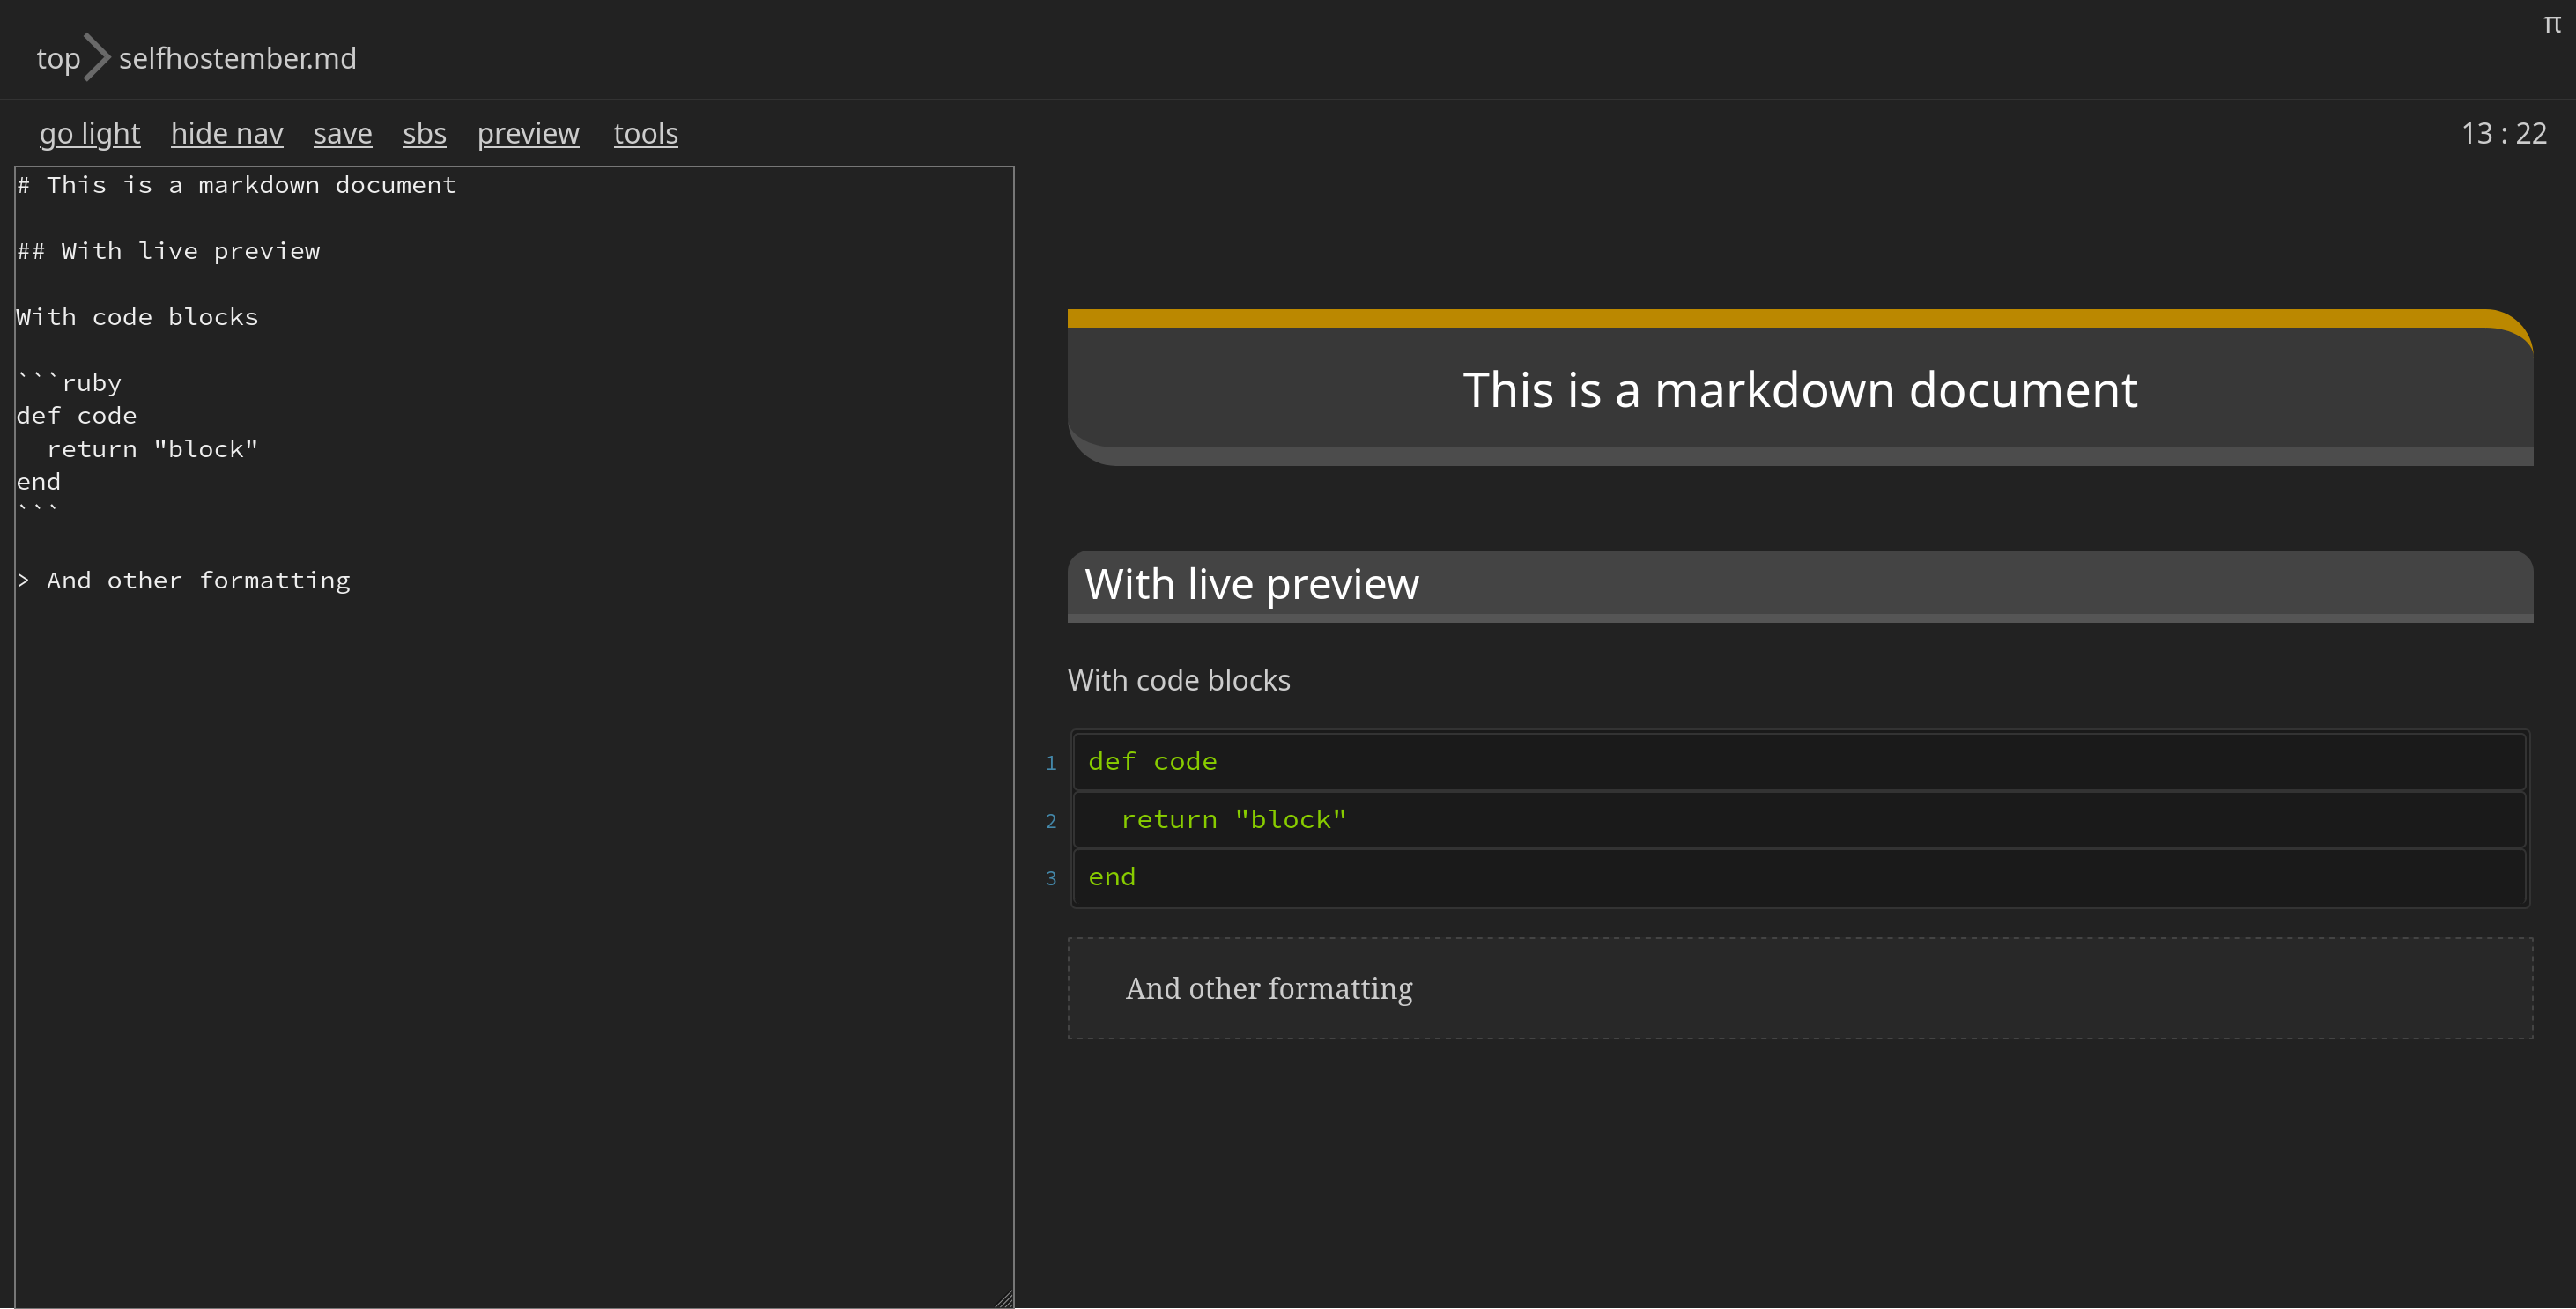Toggle side-by-side view with 'sbs'
This screenshot has height=1309, width=2576.
(x=424, y=133)
